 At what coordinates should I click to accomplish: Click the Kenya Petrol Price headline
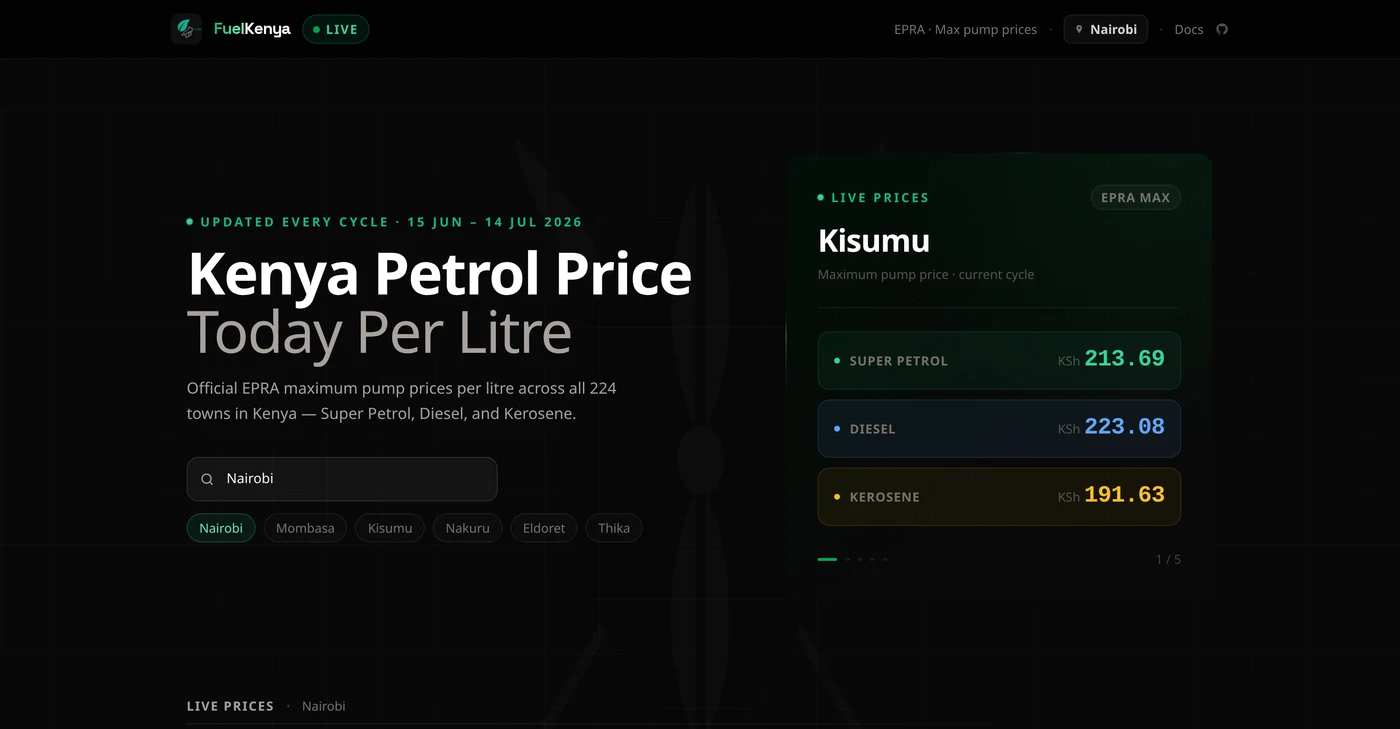point(439,273)
